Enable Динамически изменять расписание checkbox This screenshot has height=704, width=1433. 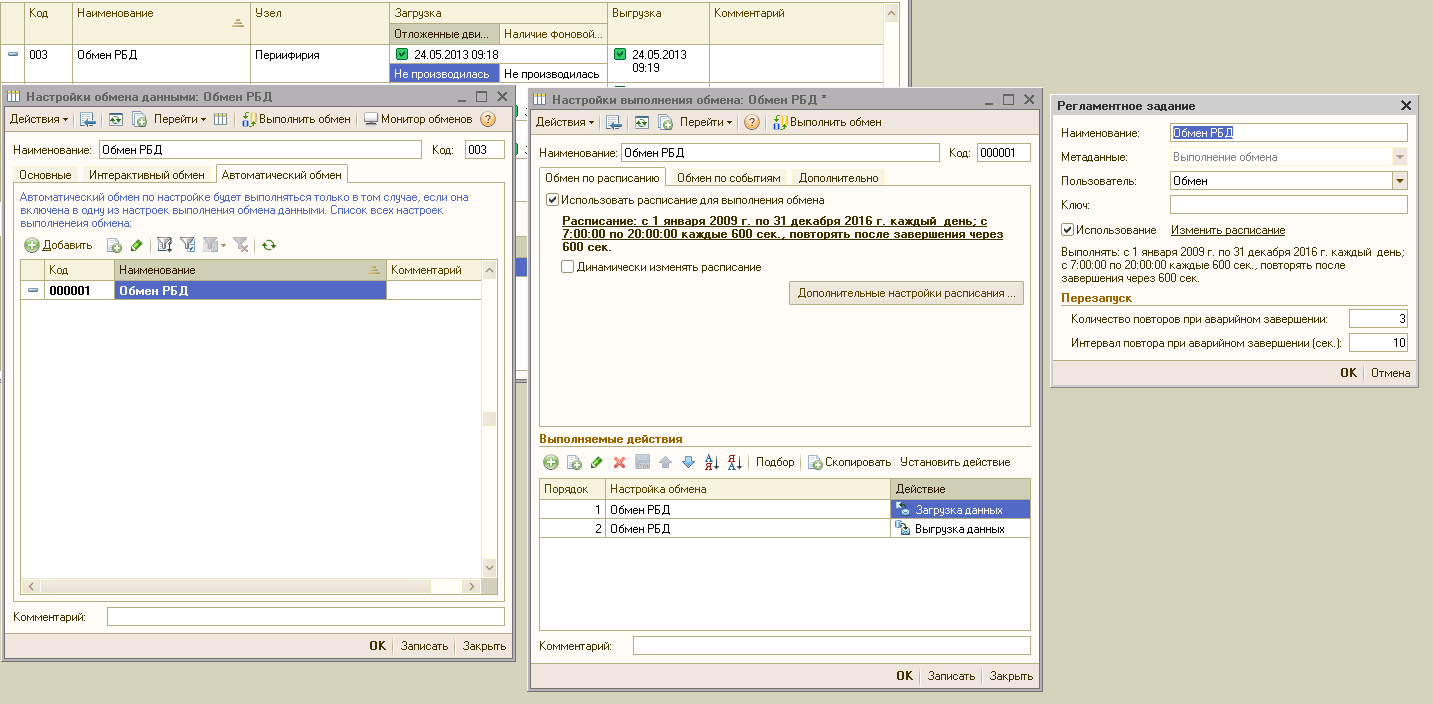tap(567, 267)
